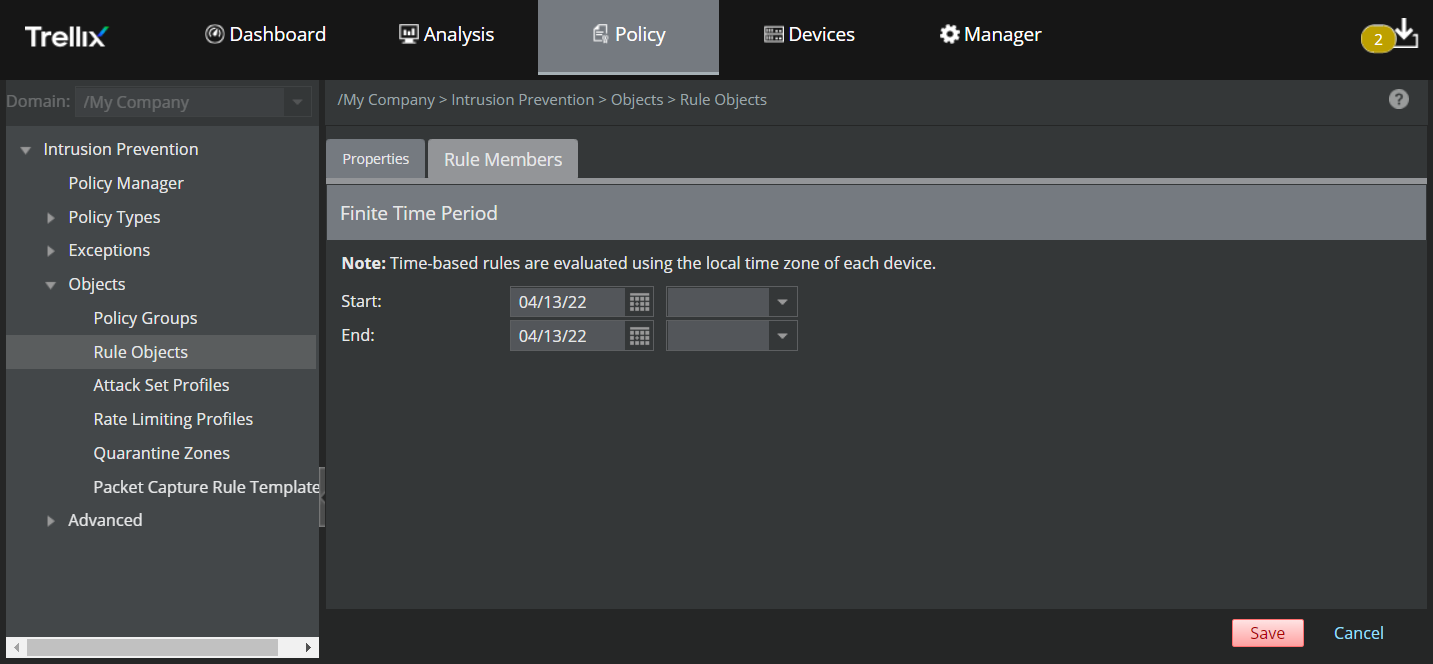
Task: Click the help question mark icon
Action: (1399, 99)
